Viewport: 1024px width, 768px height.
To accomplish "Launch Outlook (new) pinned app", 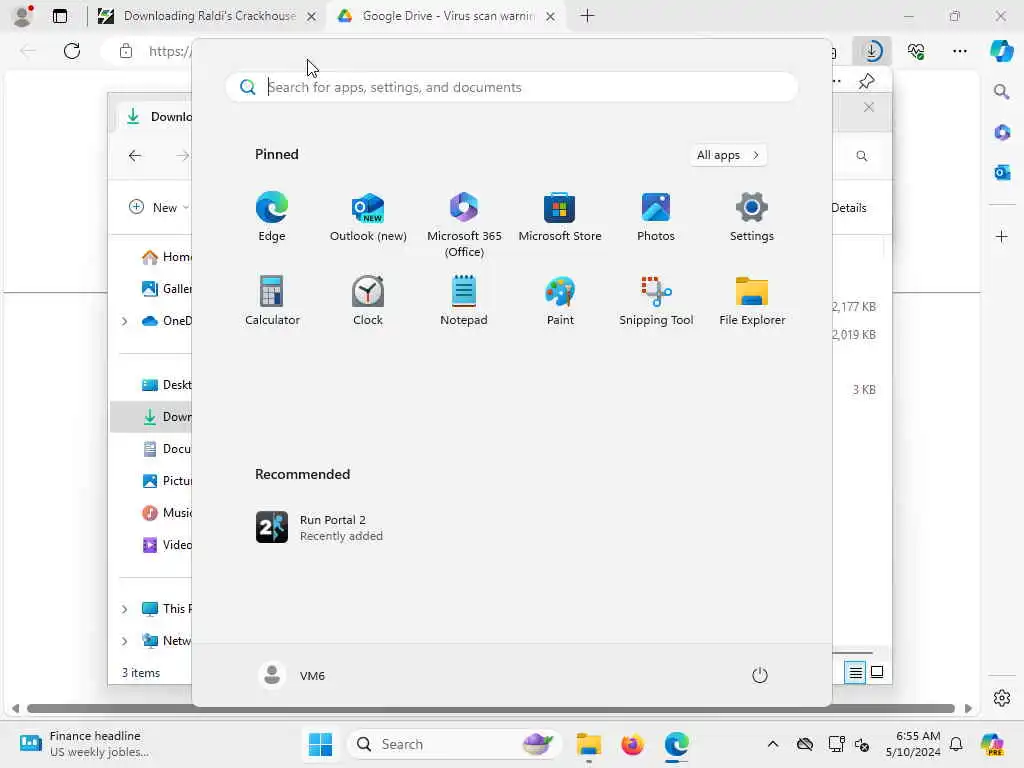I will pyautogui.click(x=368, y=217).
